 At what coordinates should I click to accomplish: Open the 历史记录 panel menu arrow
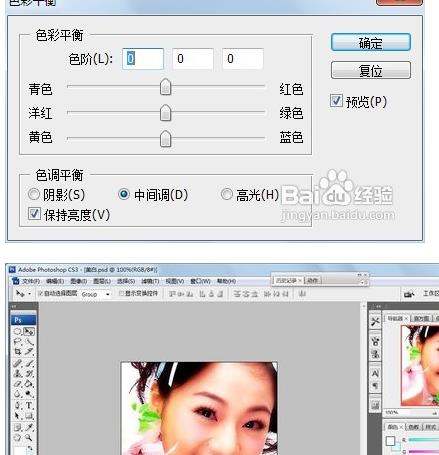(363, 283)
